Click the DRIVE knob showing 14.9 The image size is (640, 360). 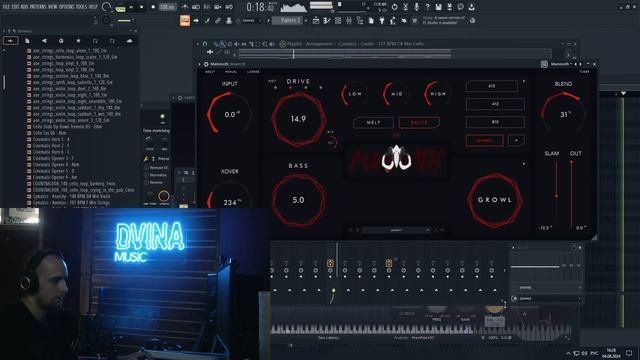(x=298, y=119)
